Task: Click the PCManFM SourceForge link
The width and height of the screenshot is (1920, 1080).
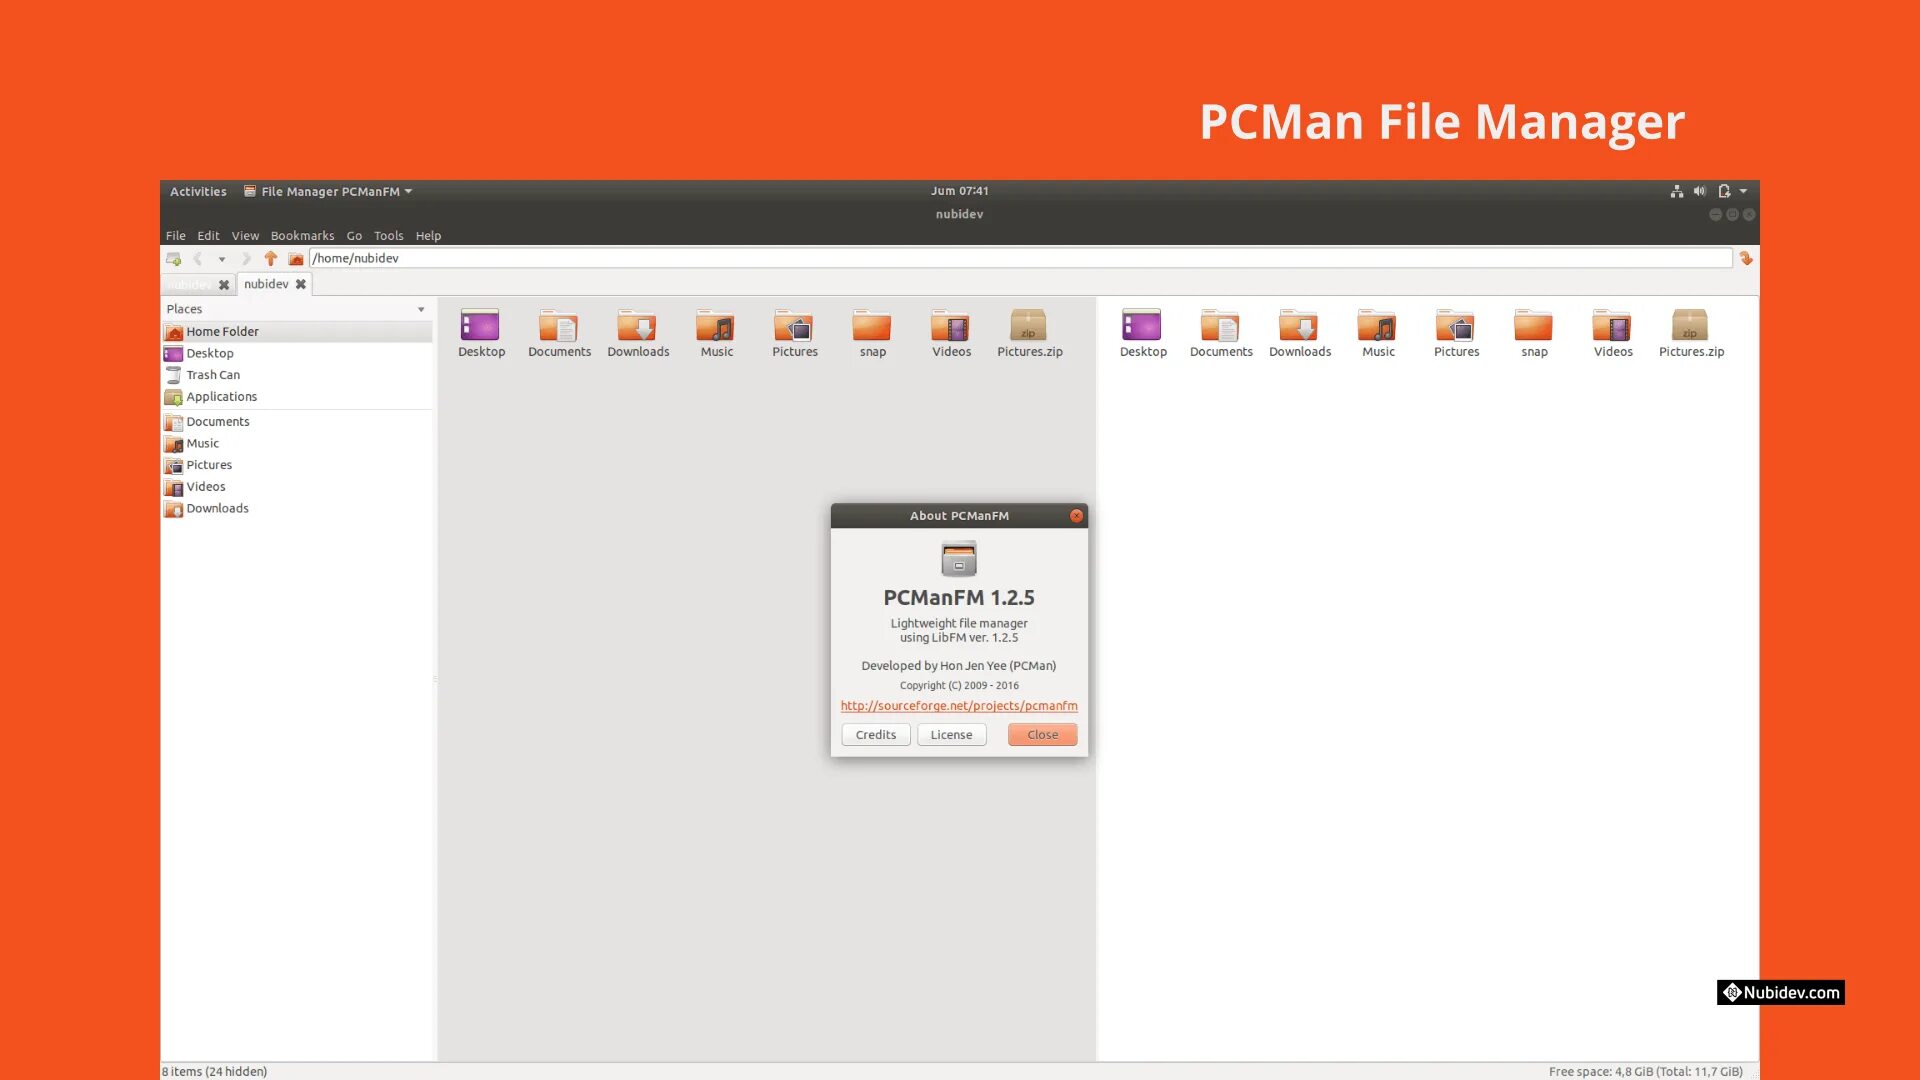Action: click(x=959, y=705)
